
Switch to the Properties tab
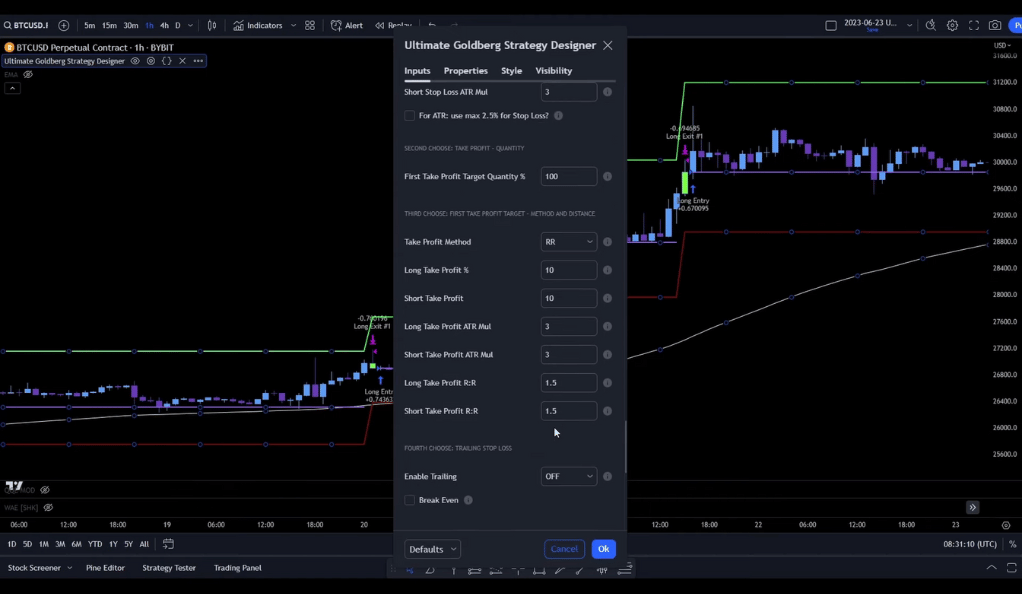tap(465, 70)
